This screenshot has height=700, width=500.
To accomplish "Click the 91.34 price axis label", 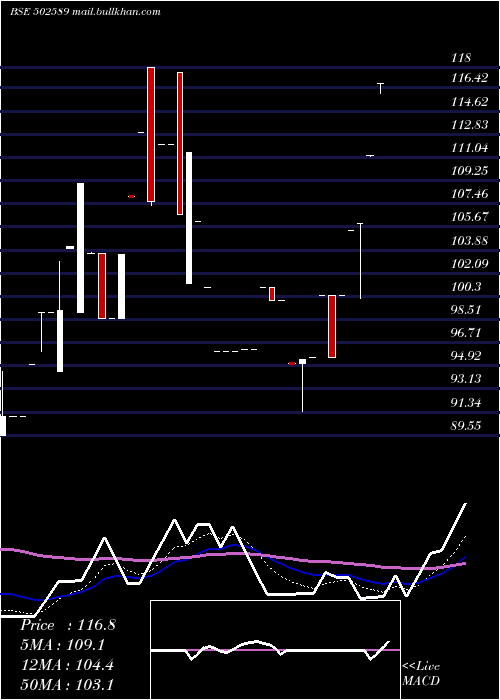I will 466,403.
